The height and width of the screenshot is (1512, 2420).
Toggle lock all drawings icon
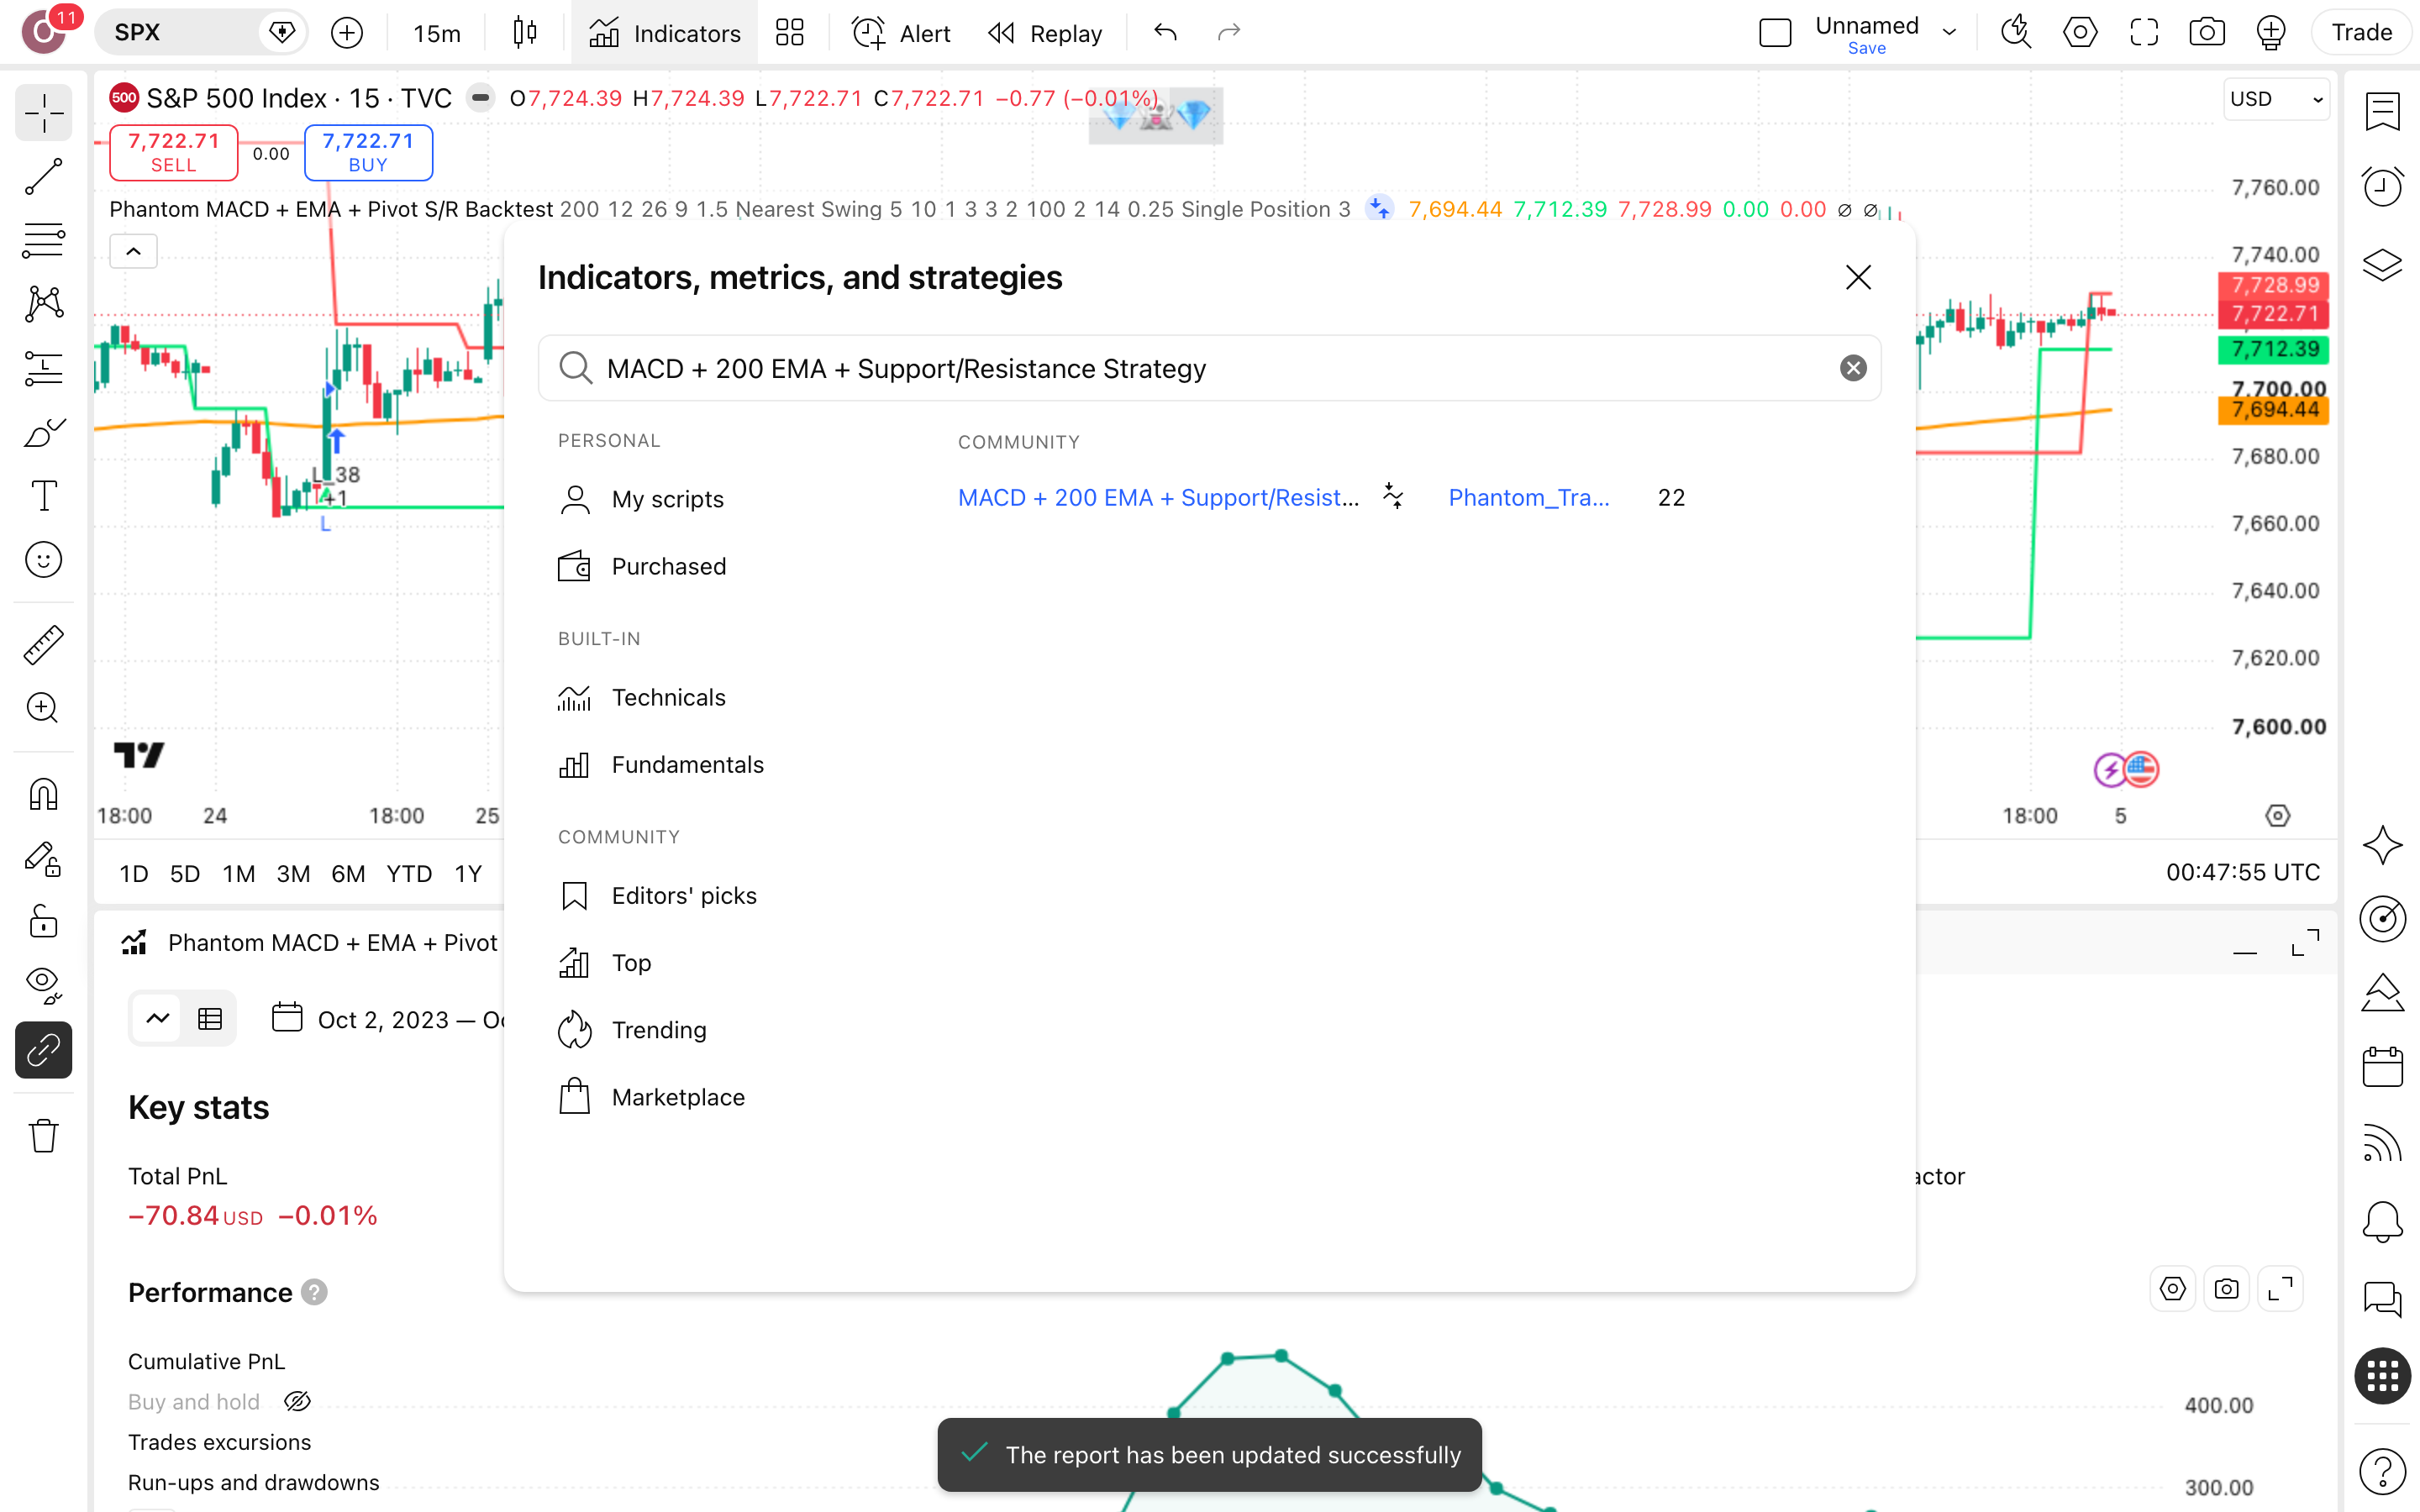(43, 921)
